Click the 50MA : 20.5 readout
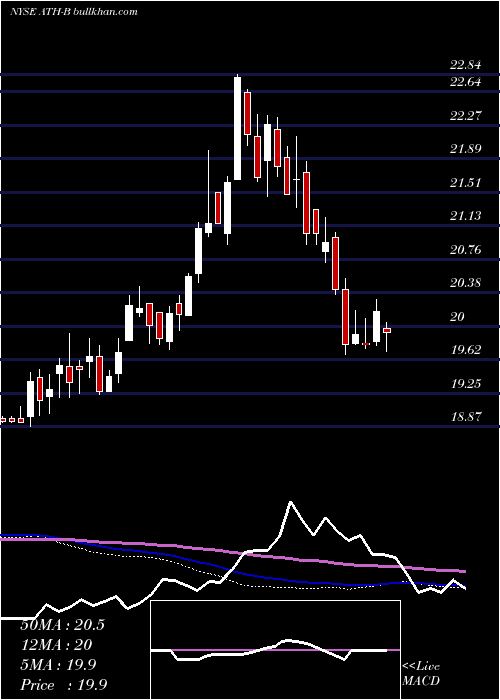Viewport: 500px width, 700px height. (62, 625)
